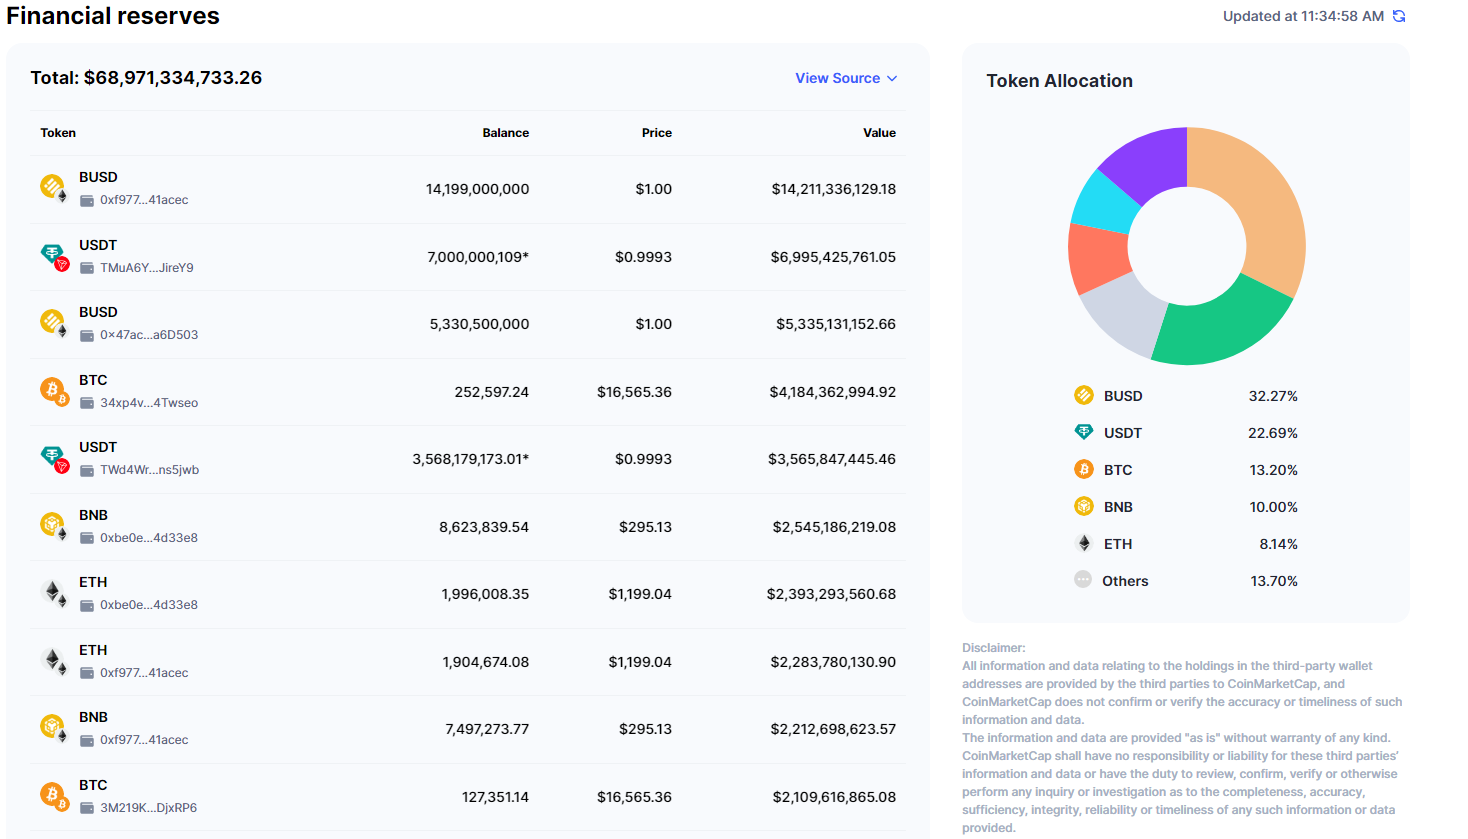
Task: Expand the View Source dropdown
Action: pyautogui.click(x=846, y=78)
